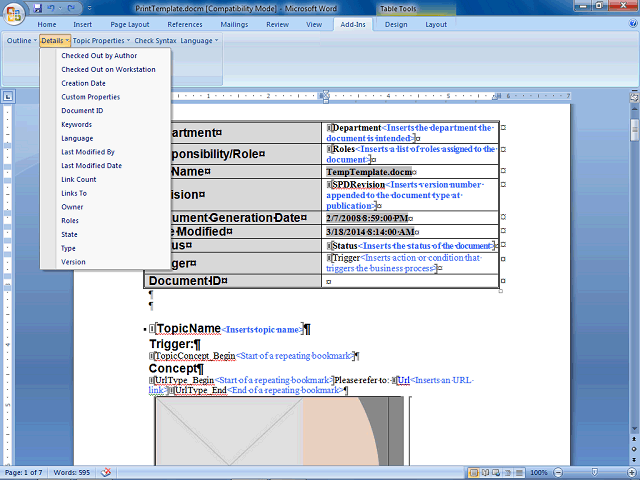
Task: Open the Insert ribbon tab
Action: click(x=82, y=24)
